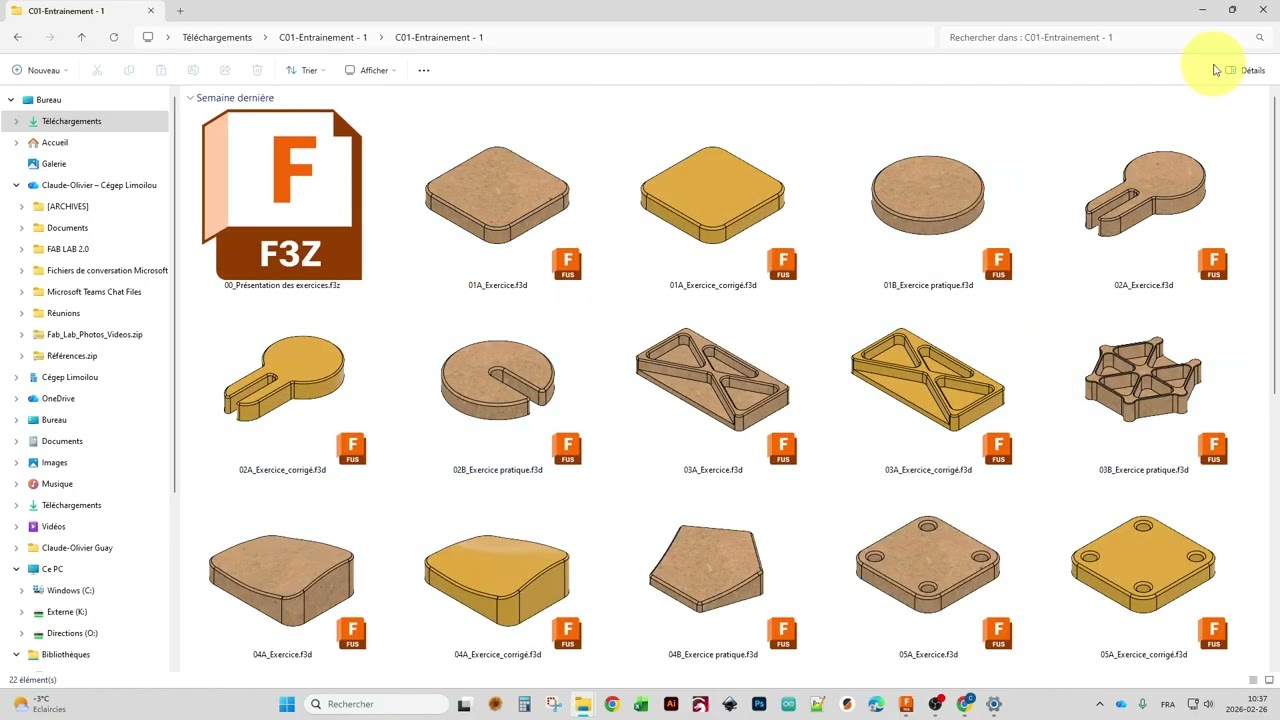Switch to details list view icon
Viewport: 1280px width, 720px height.
[x=1254, y=680]
